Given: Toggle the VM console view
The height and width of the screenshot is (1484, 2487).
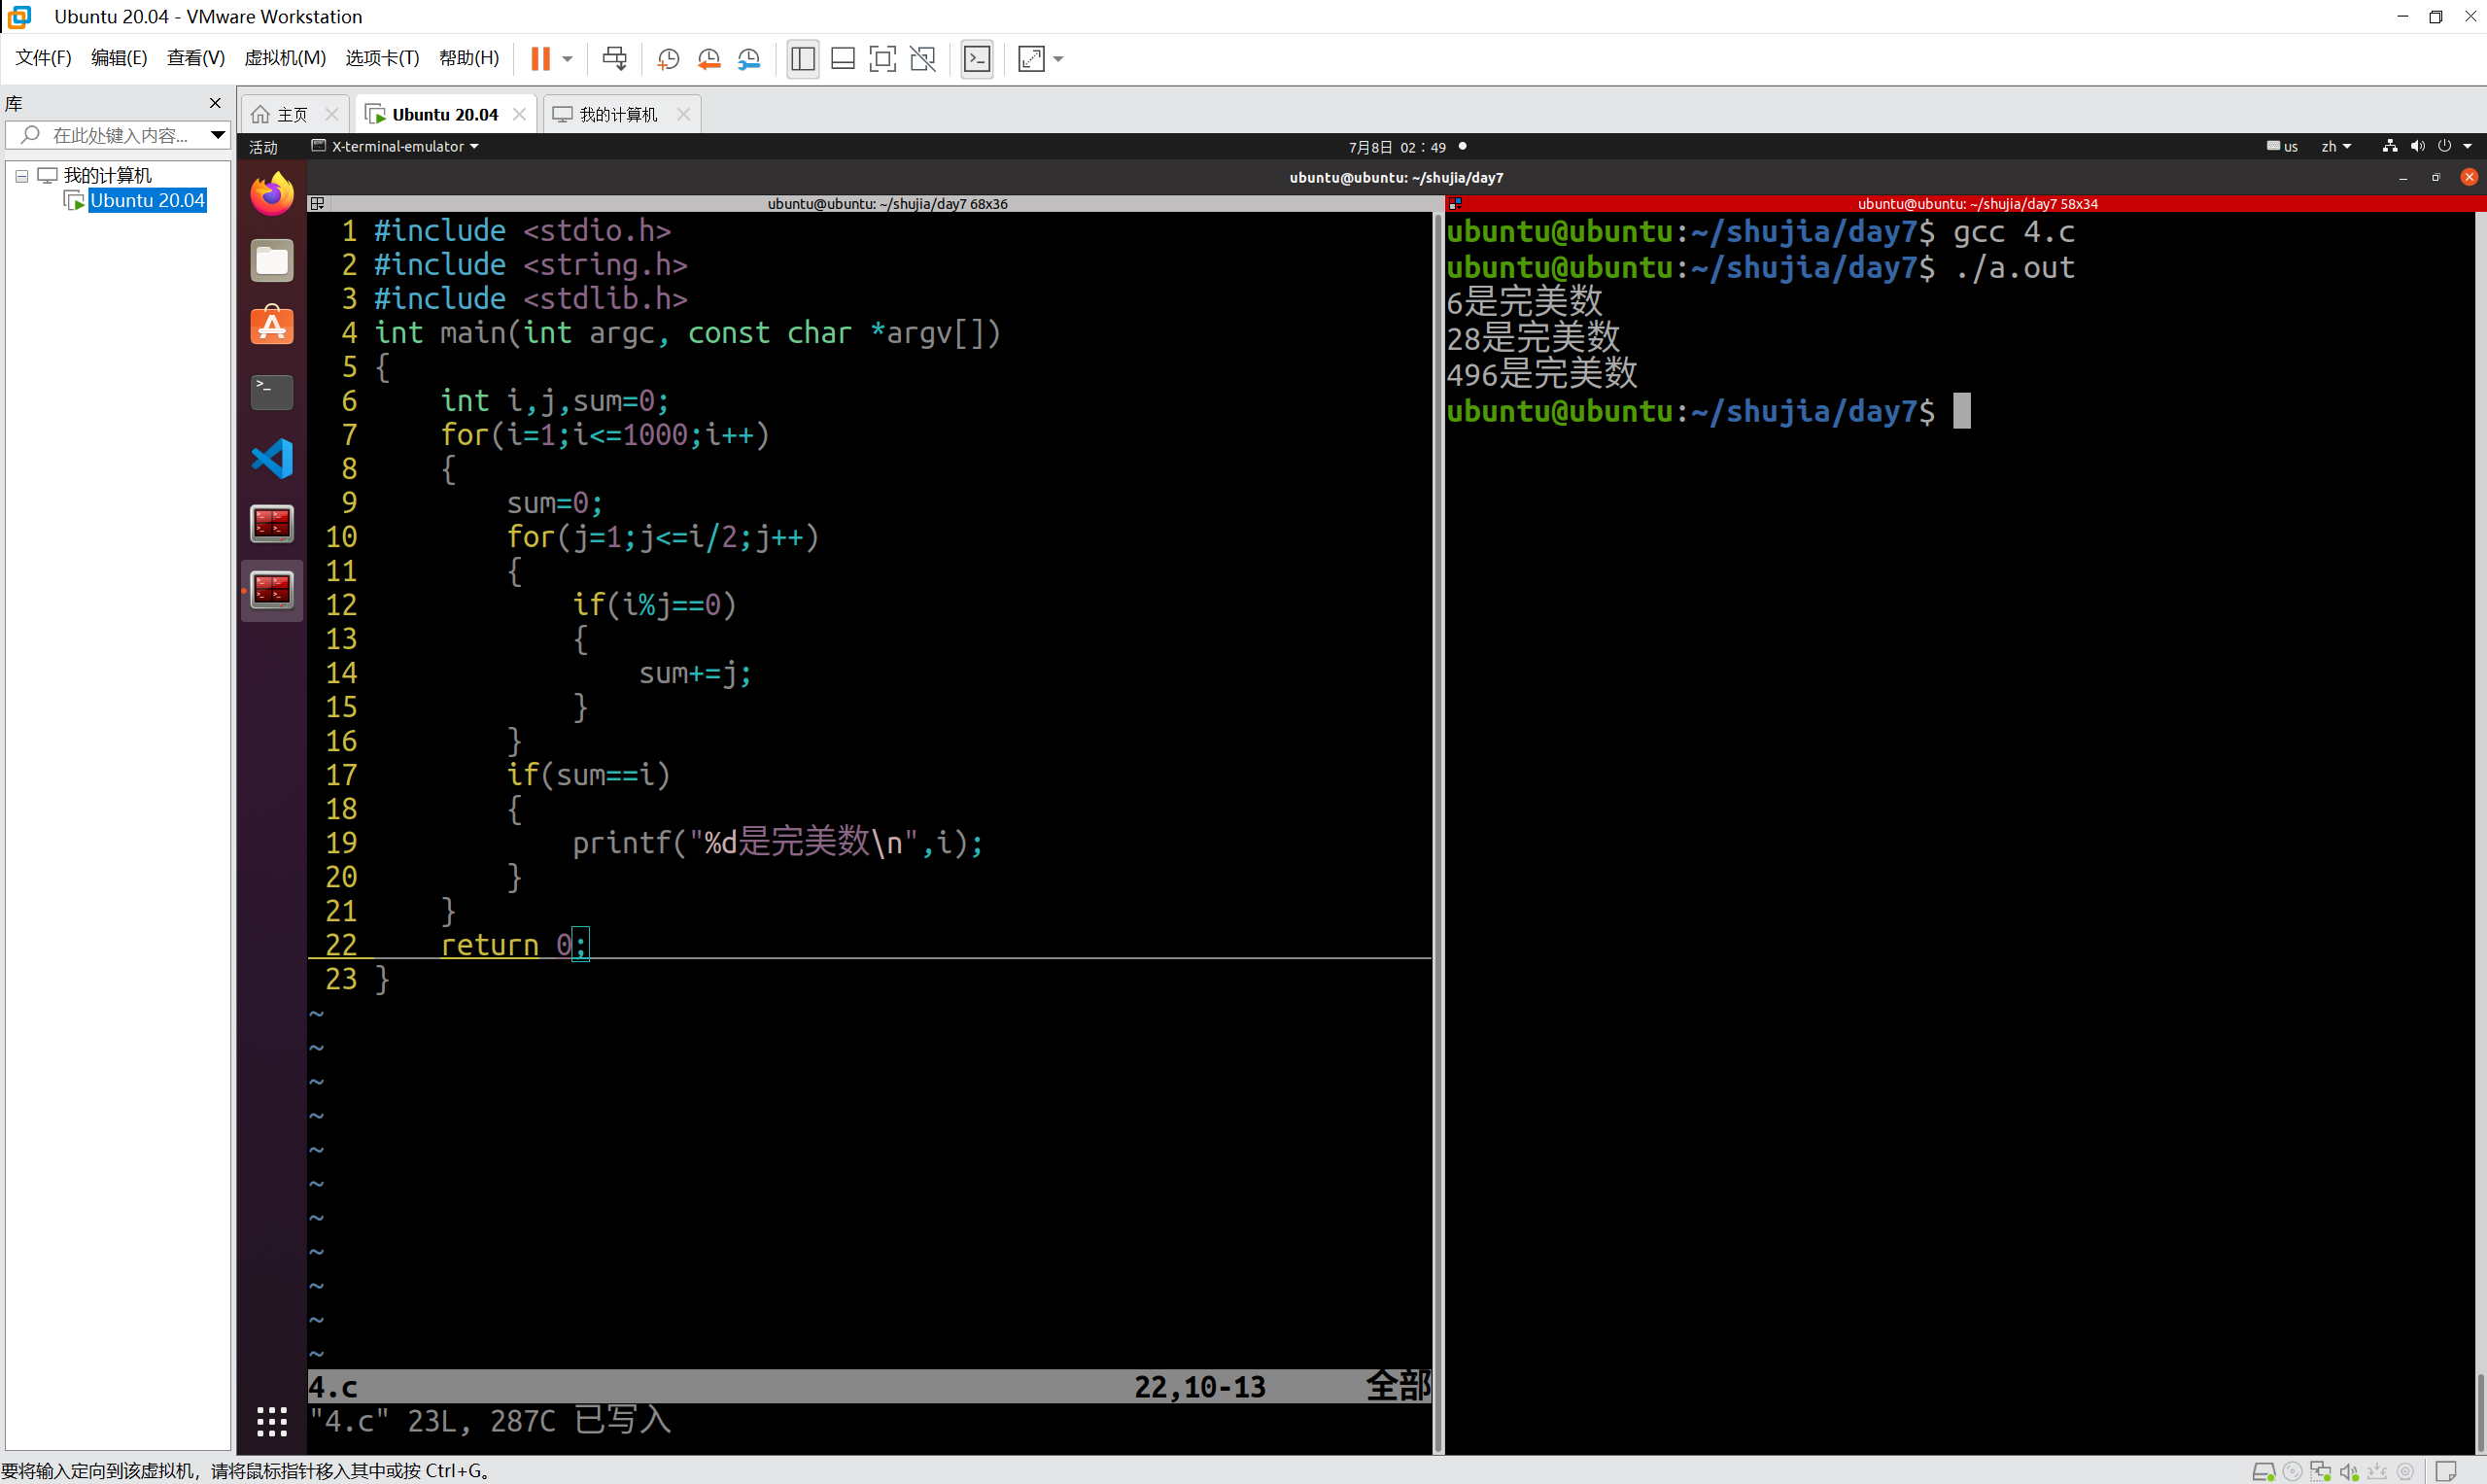Looking at the screenshot, I should click(x=977, y=58).
